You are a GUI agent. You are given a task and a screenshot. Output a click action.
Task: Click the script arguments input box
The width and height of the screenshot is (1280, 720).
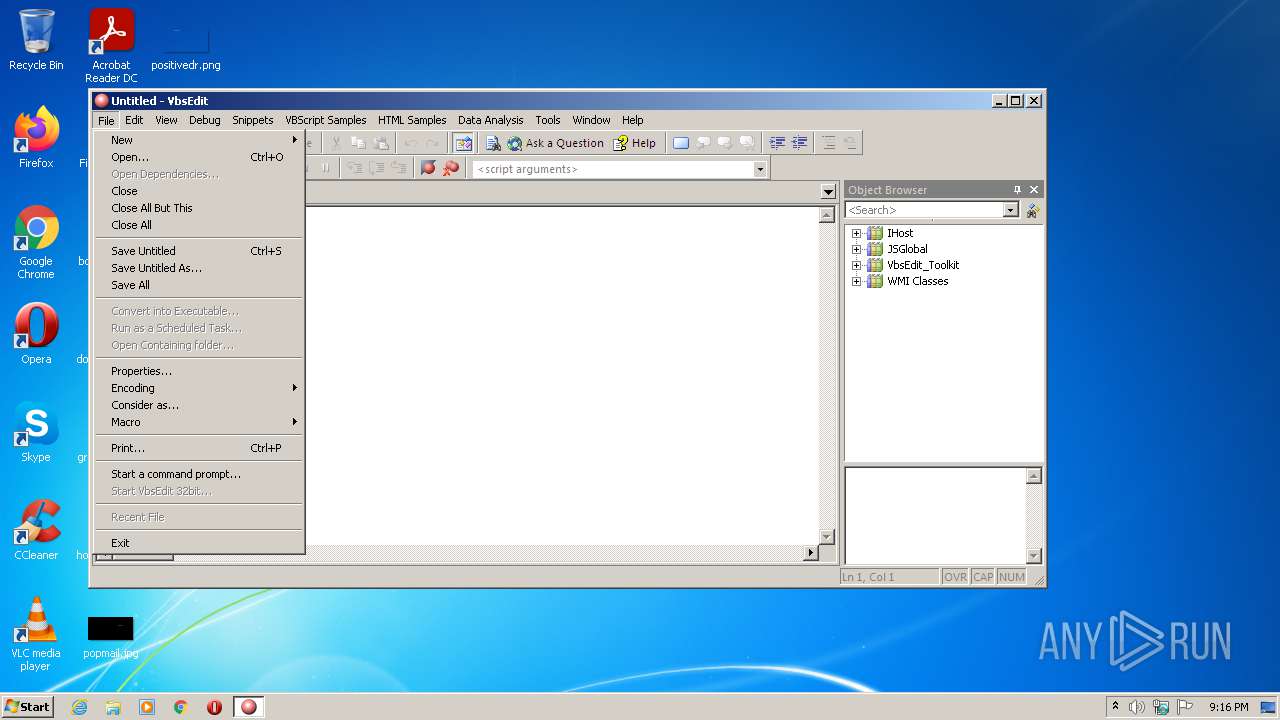click(x=613, y=169)
